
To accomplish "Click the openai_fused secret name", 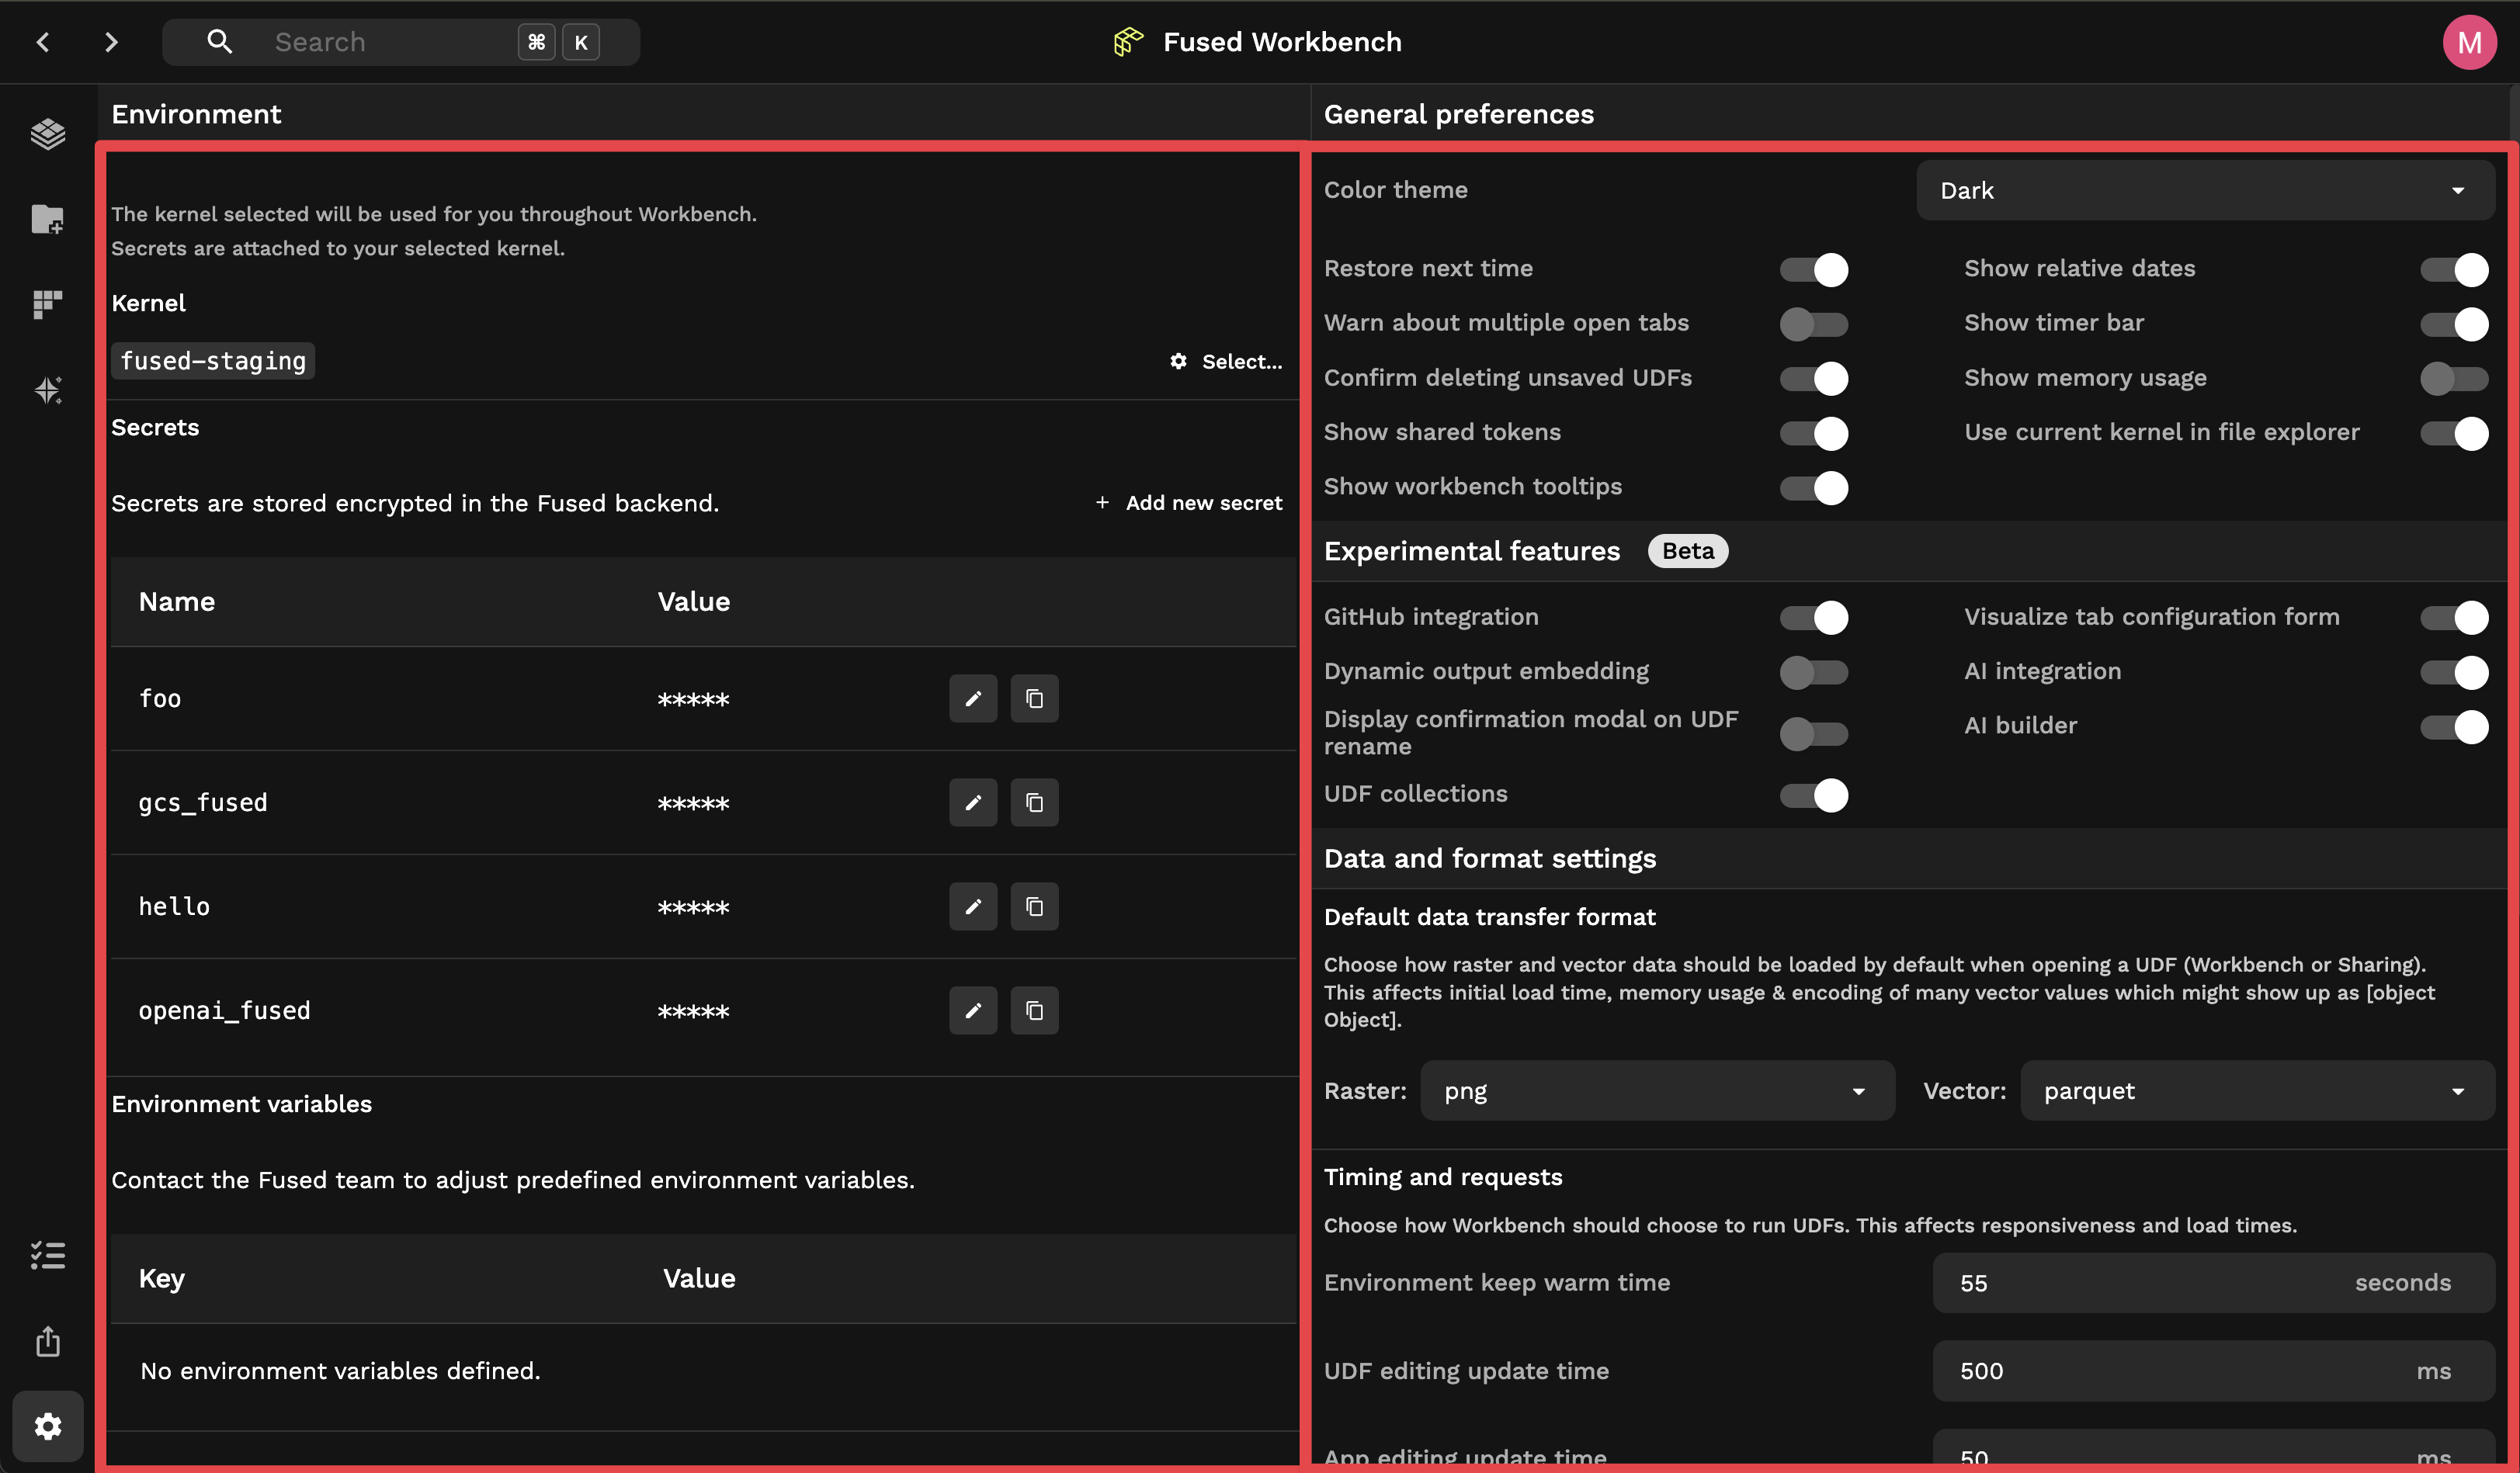I will (225, 1011).
